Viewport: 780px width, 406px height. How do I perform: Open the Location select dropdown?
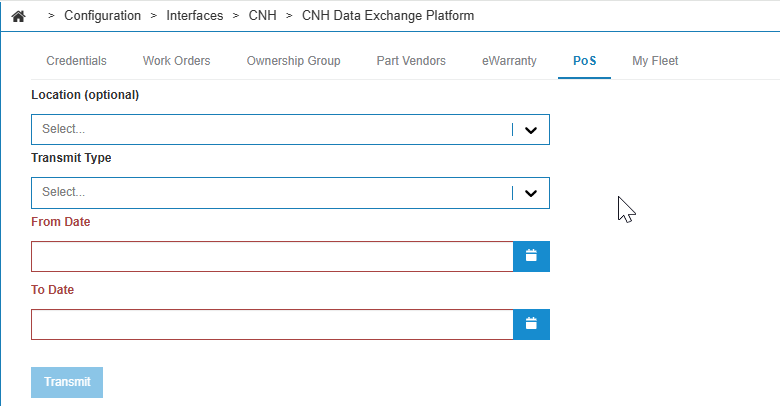pos(270,130)
